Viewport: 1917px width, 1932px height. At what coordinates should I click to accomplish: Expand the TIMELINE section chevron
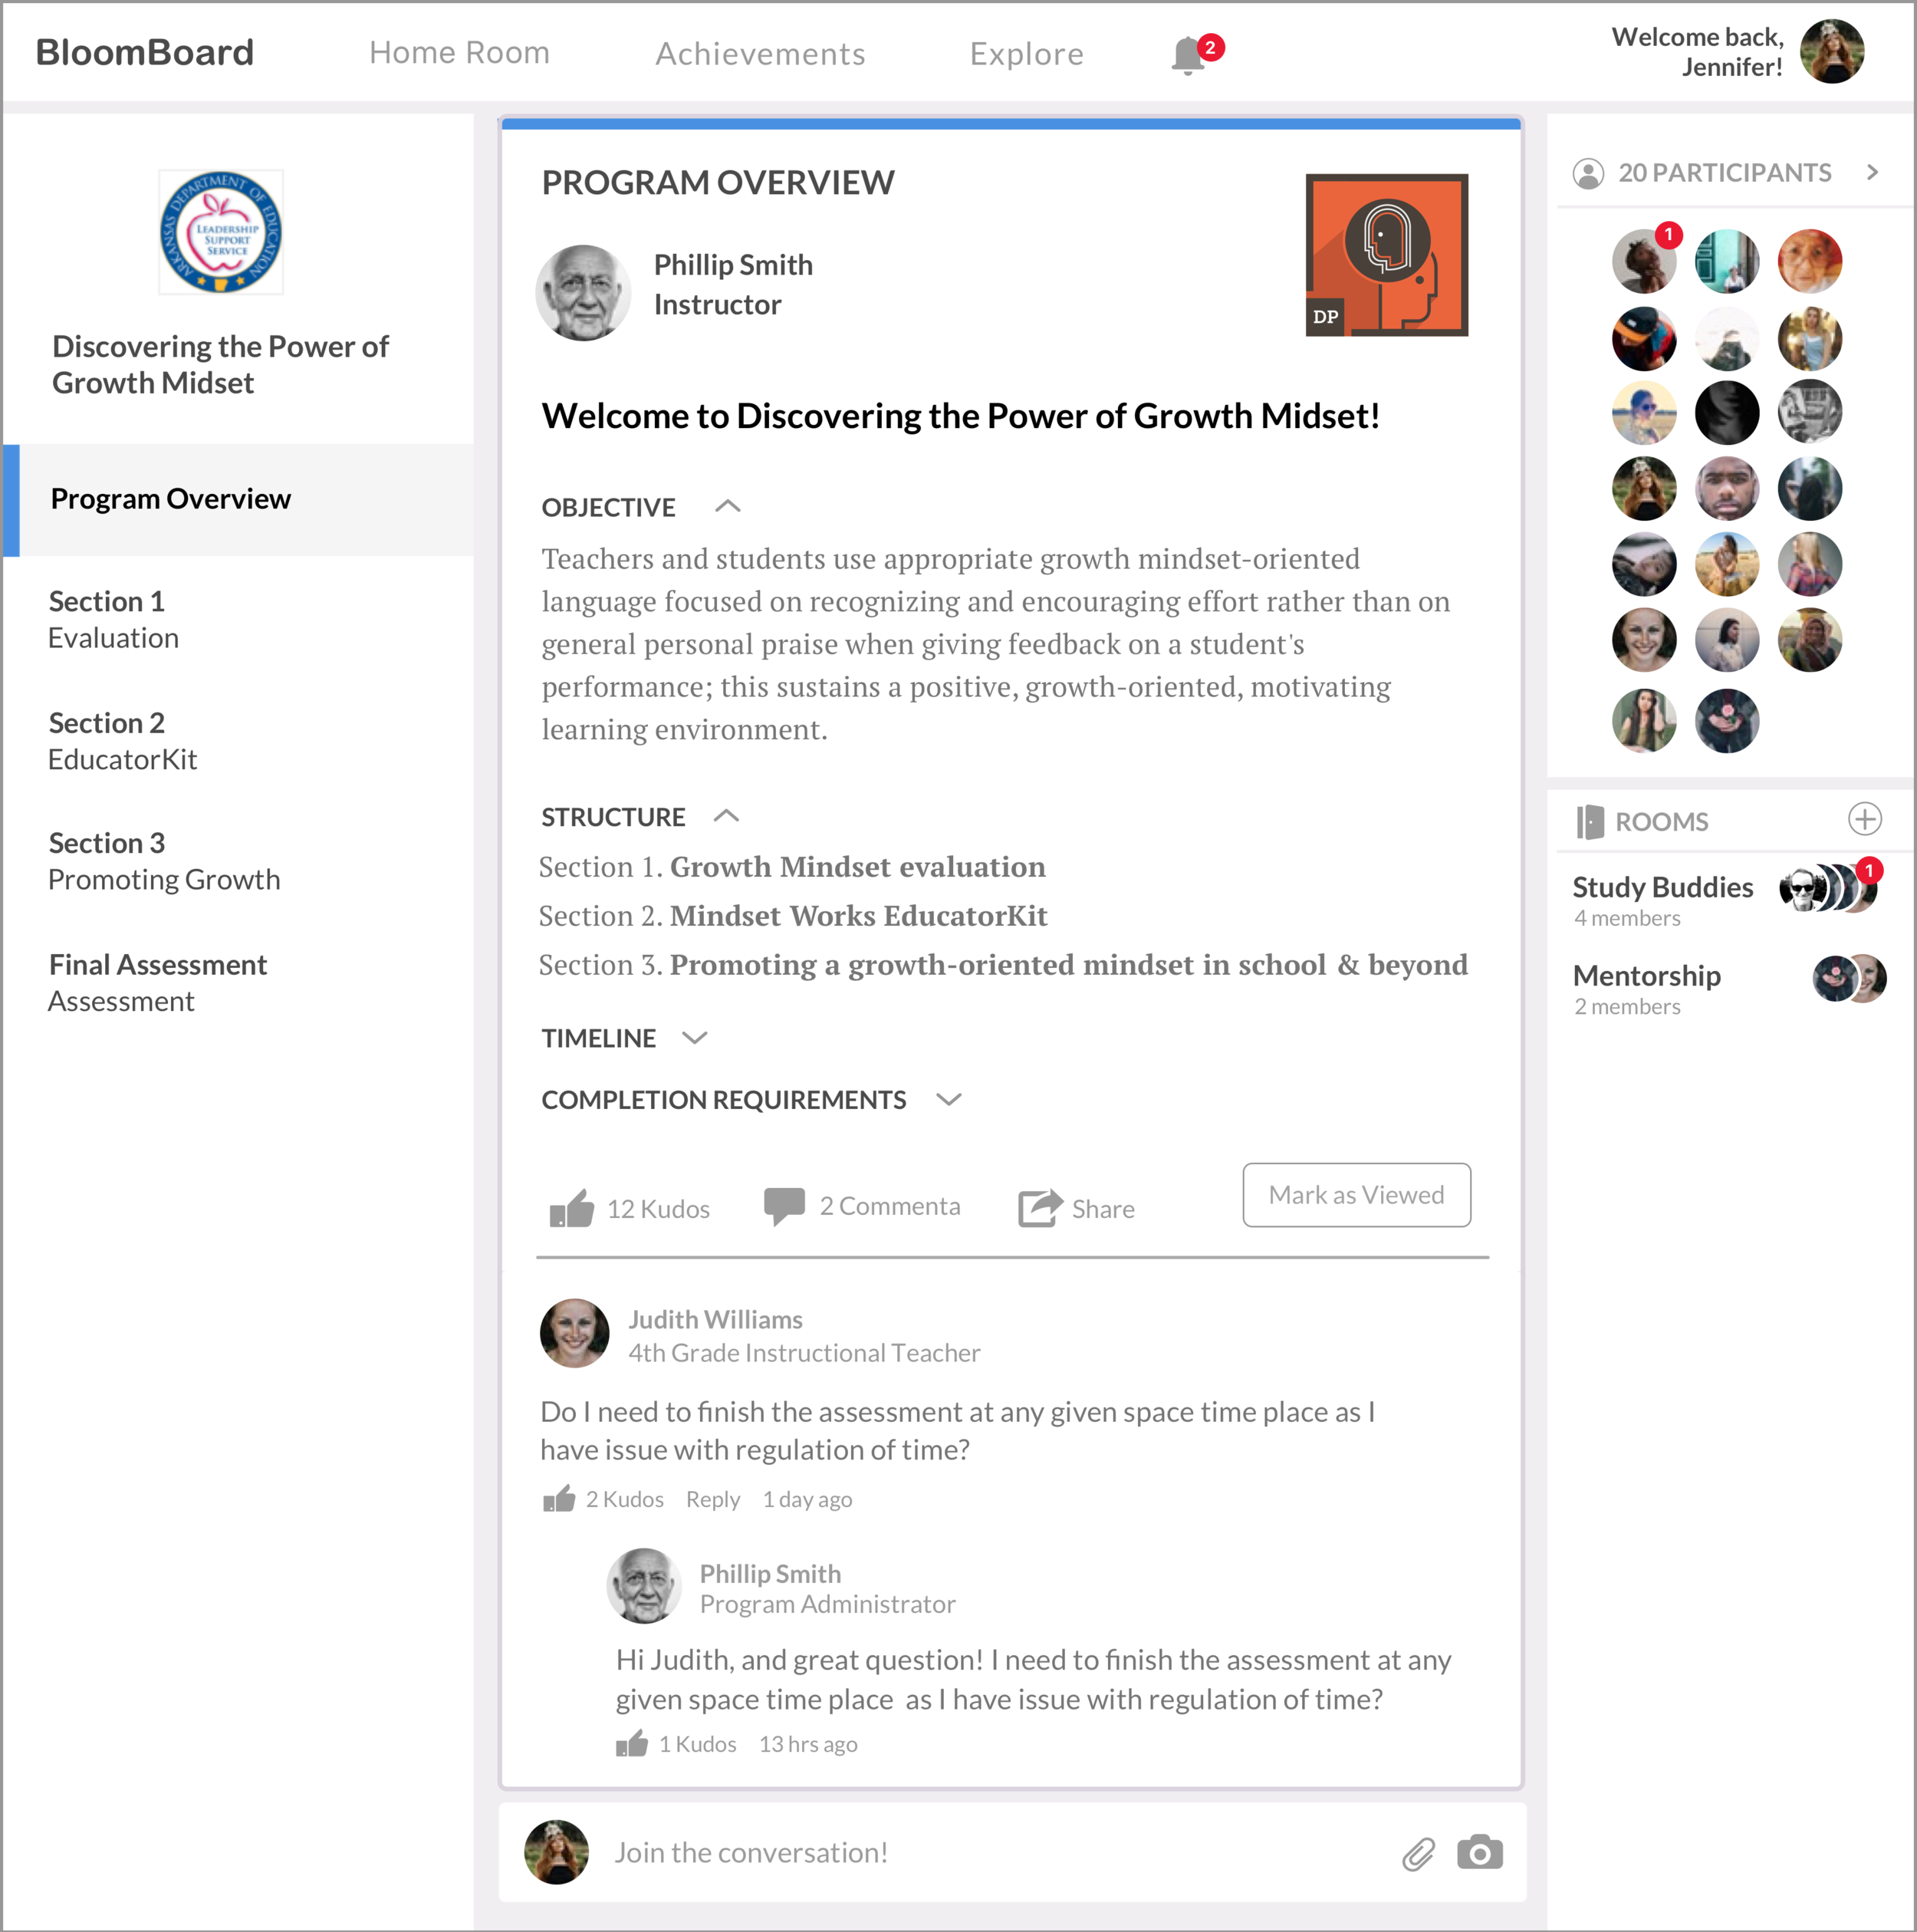[x=694, y=1038]
